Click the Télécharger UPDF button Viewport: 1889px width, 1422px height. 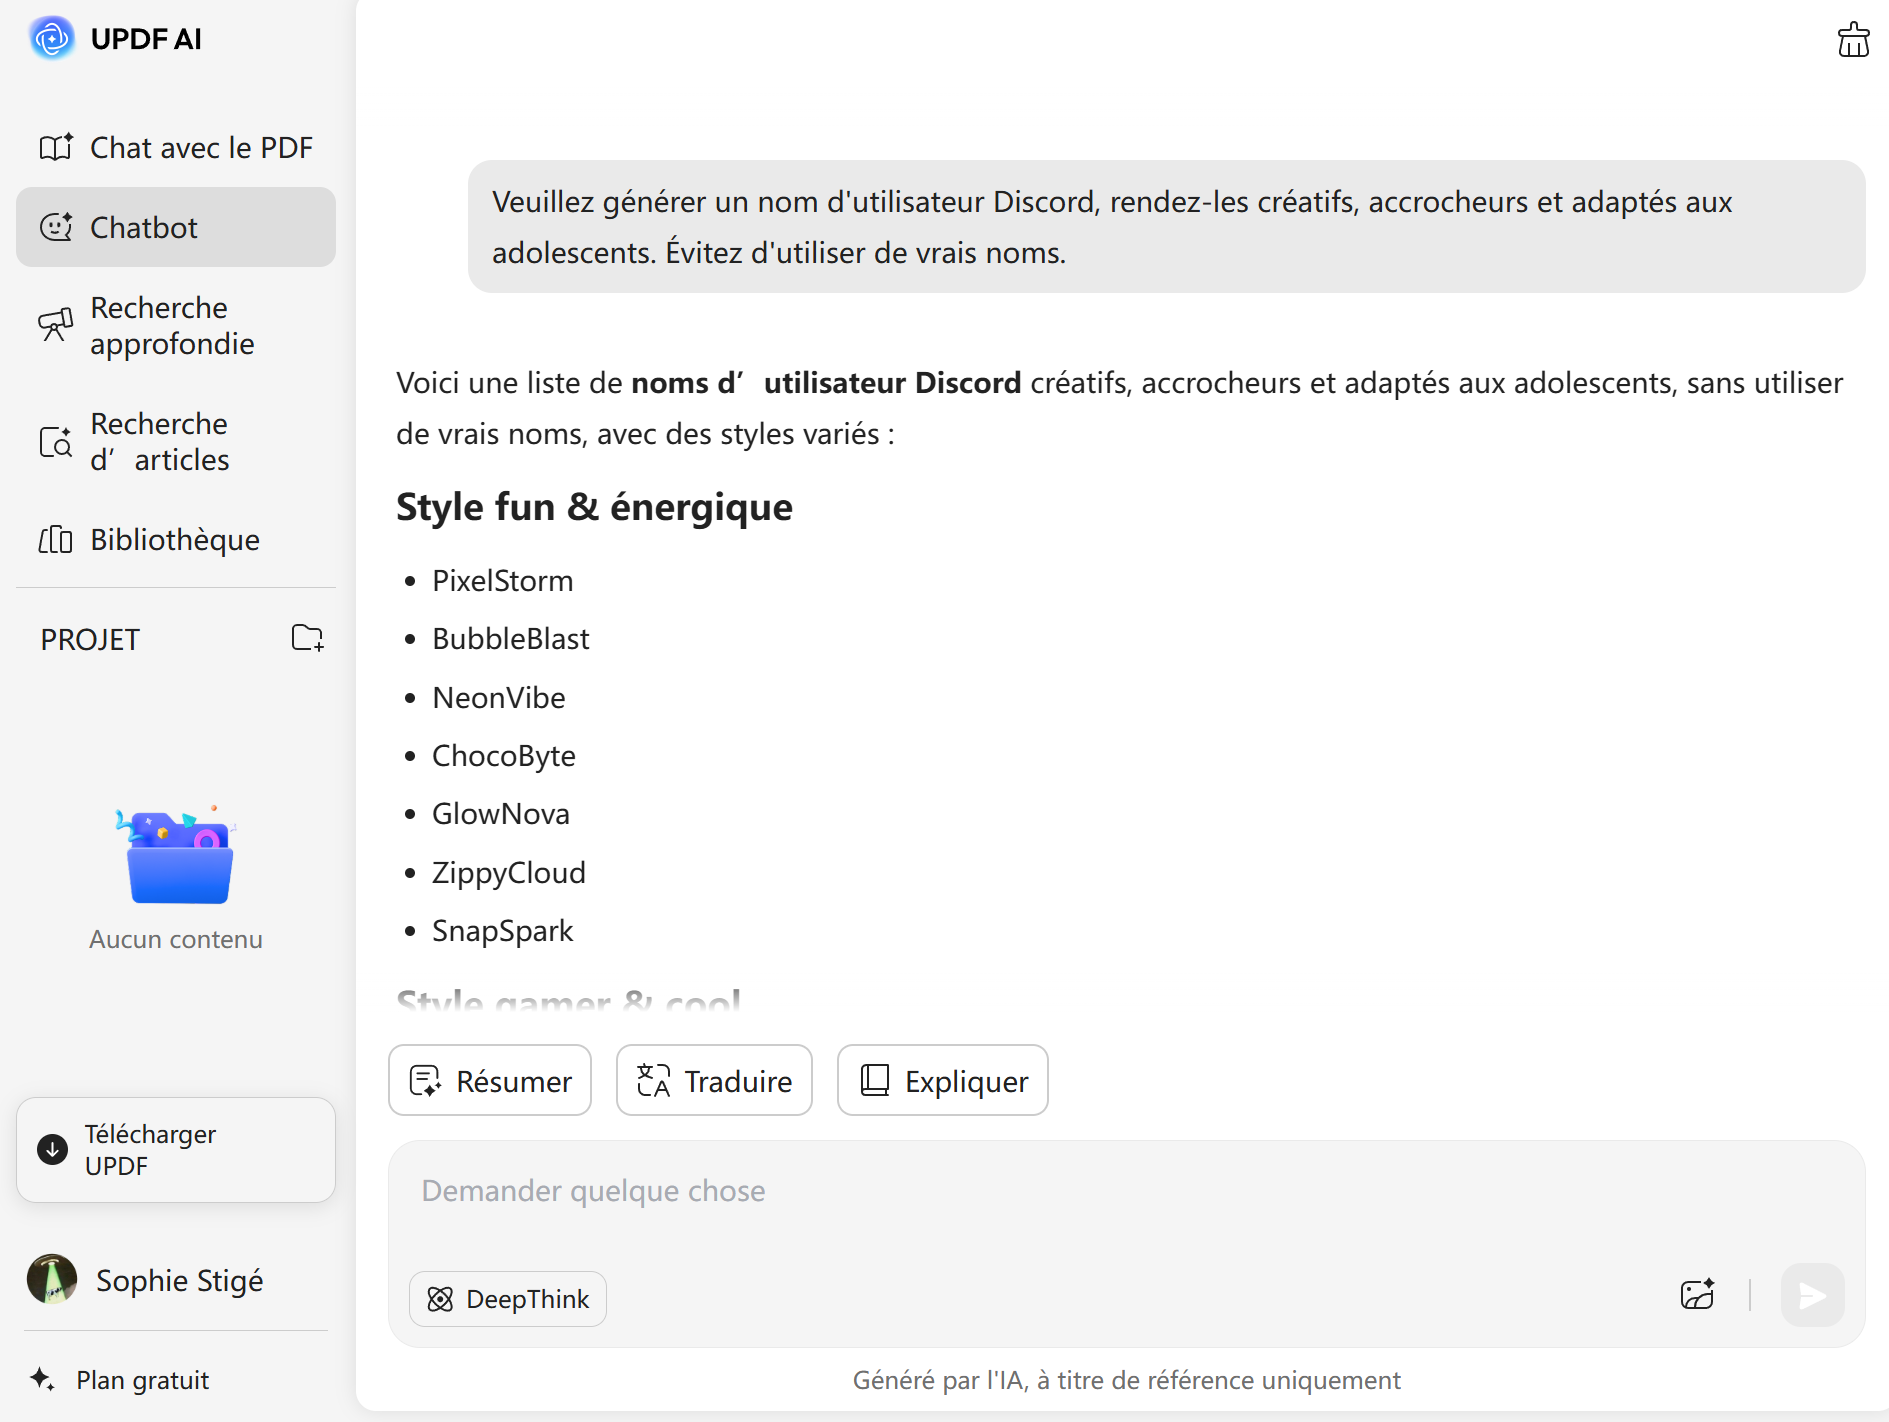click(176, 1150)
